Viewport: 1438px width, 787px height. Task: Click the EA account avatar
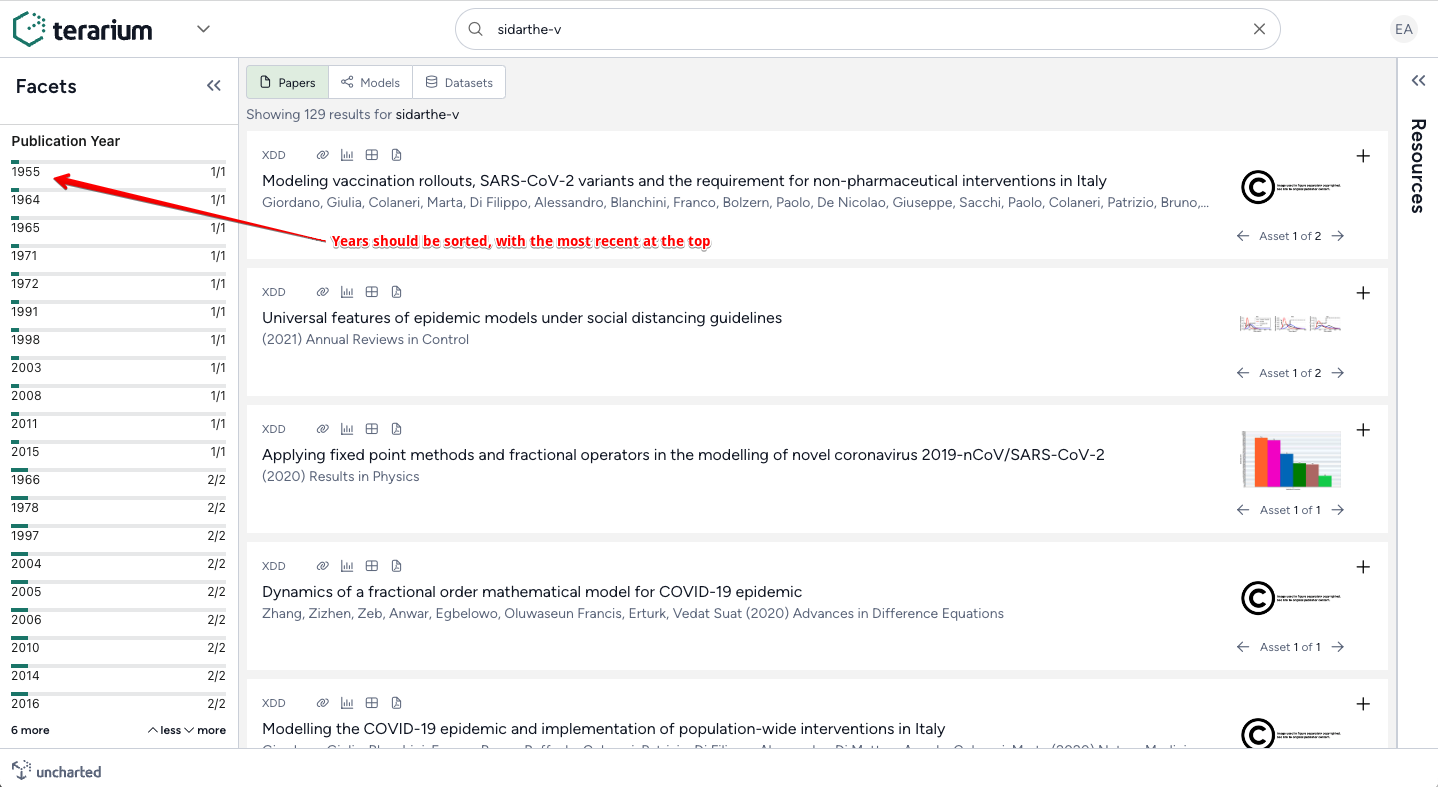[x=1403, y=29]
